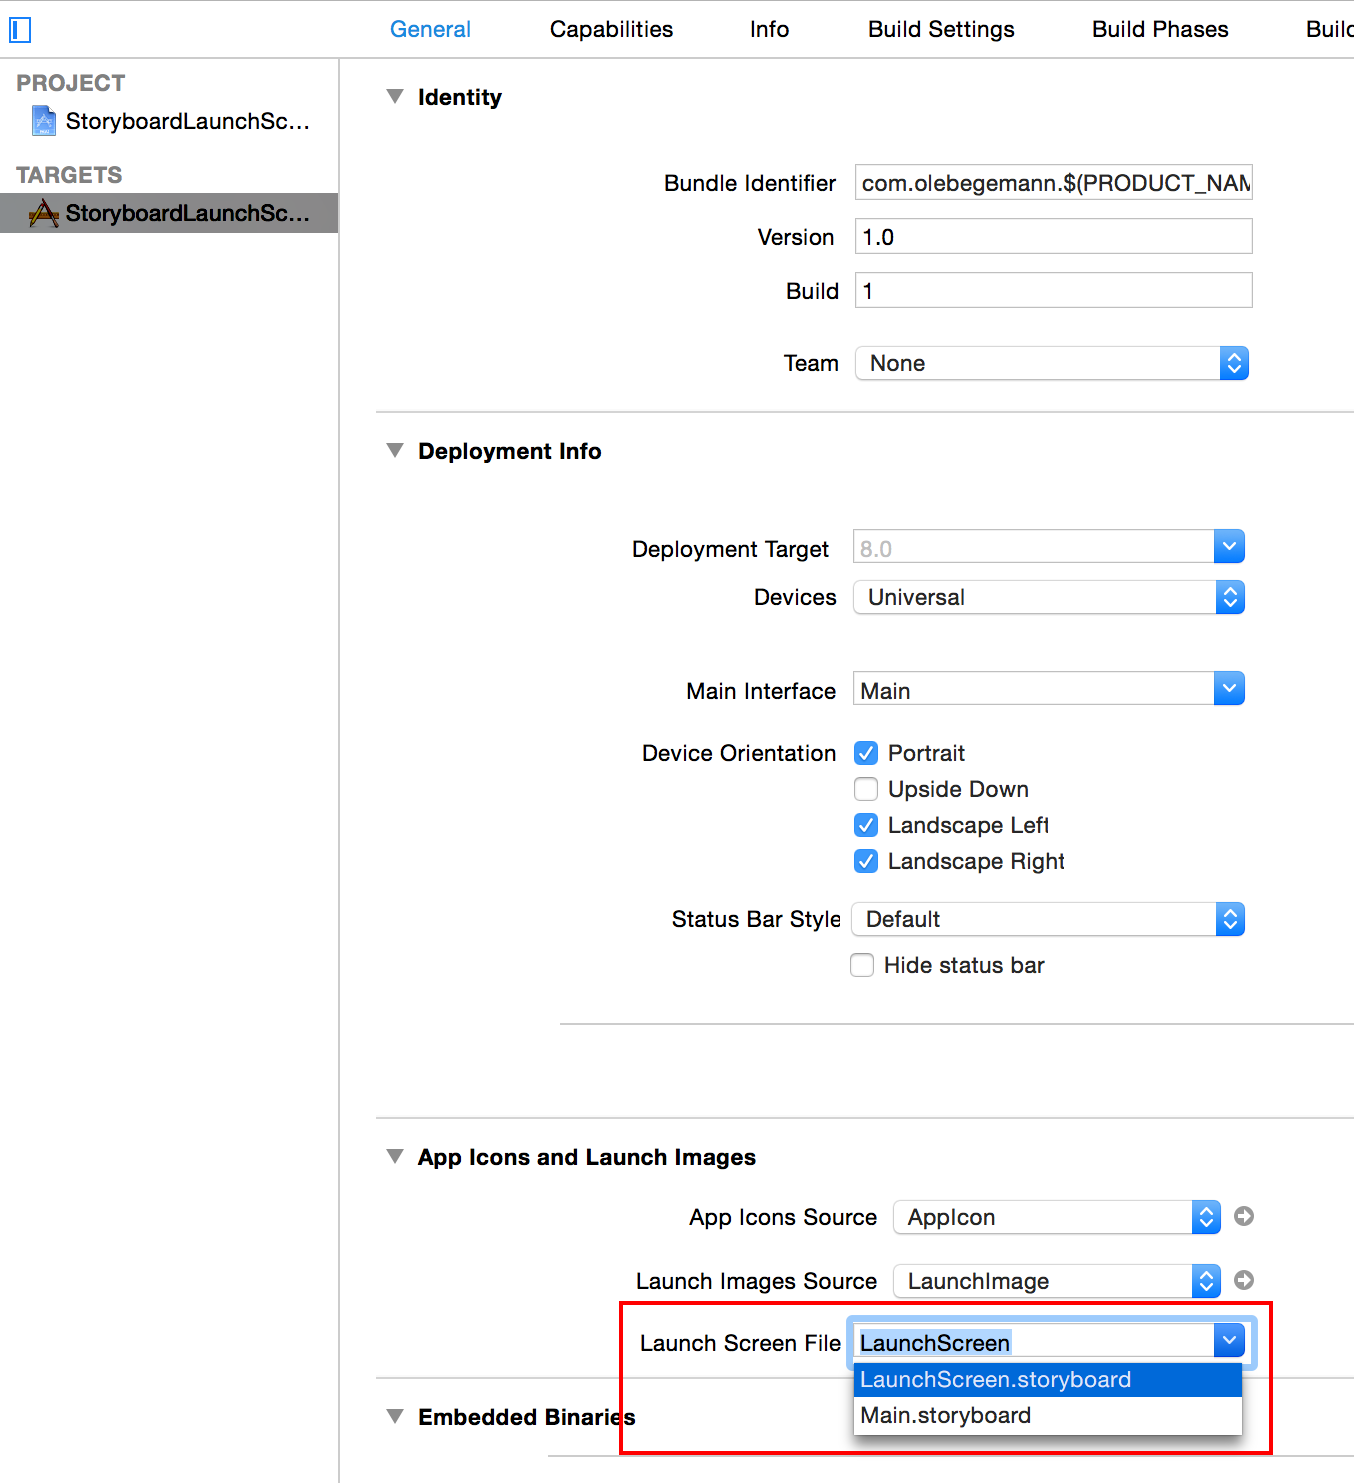1354x1483 pixels.
Task: Disable Landscape Left orientation
Action: [866, 825]
